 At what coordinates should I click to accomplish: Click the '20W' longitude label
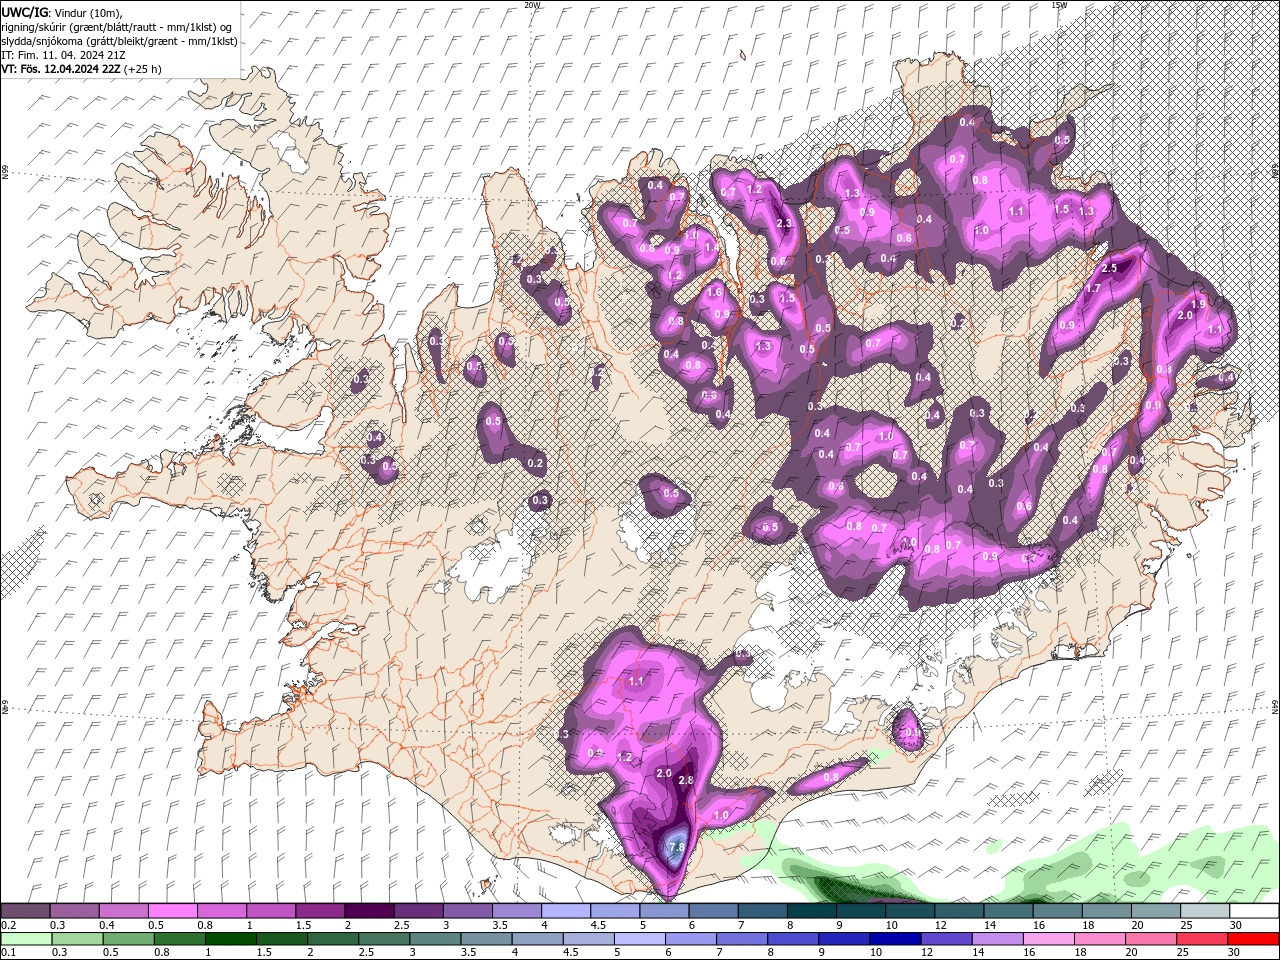pyautogui.click(x=532, y=5)
